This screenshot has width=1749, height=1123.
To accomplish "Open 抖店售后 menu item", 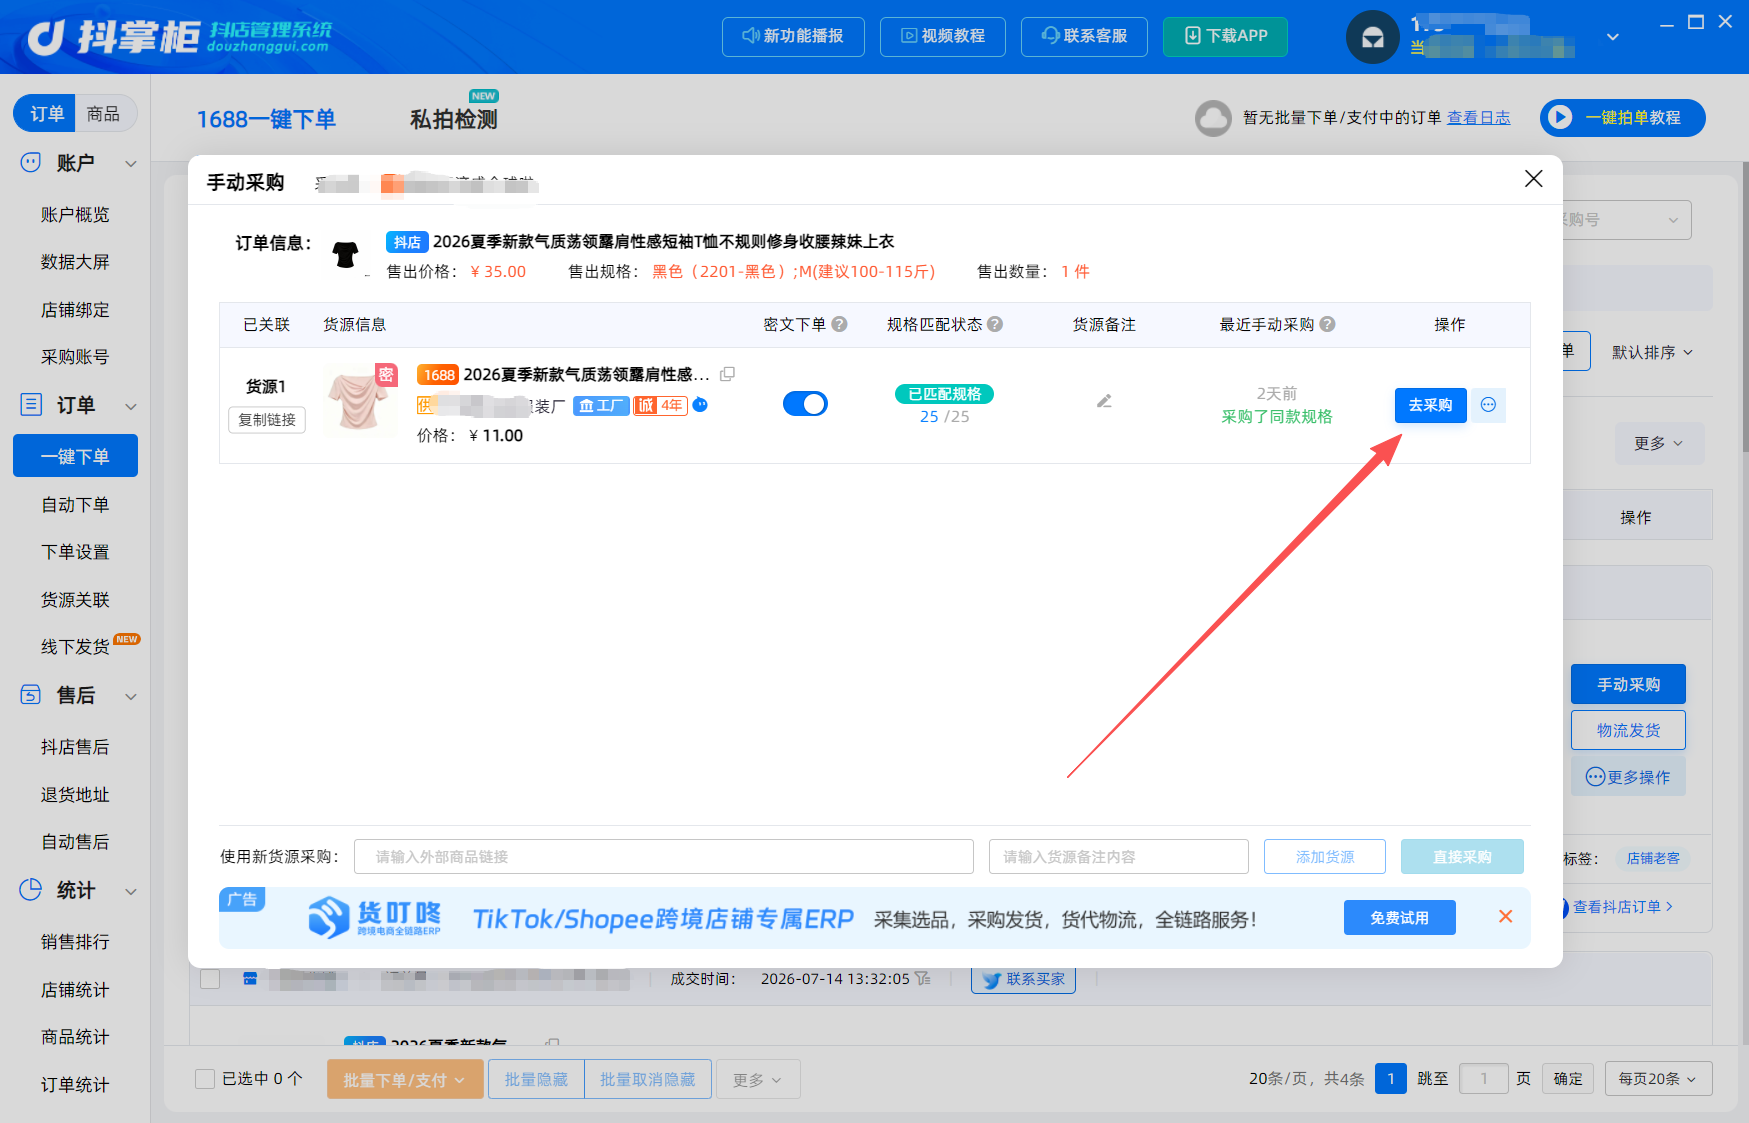I will tap(75, 747).
